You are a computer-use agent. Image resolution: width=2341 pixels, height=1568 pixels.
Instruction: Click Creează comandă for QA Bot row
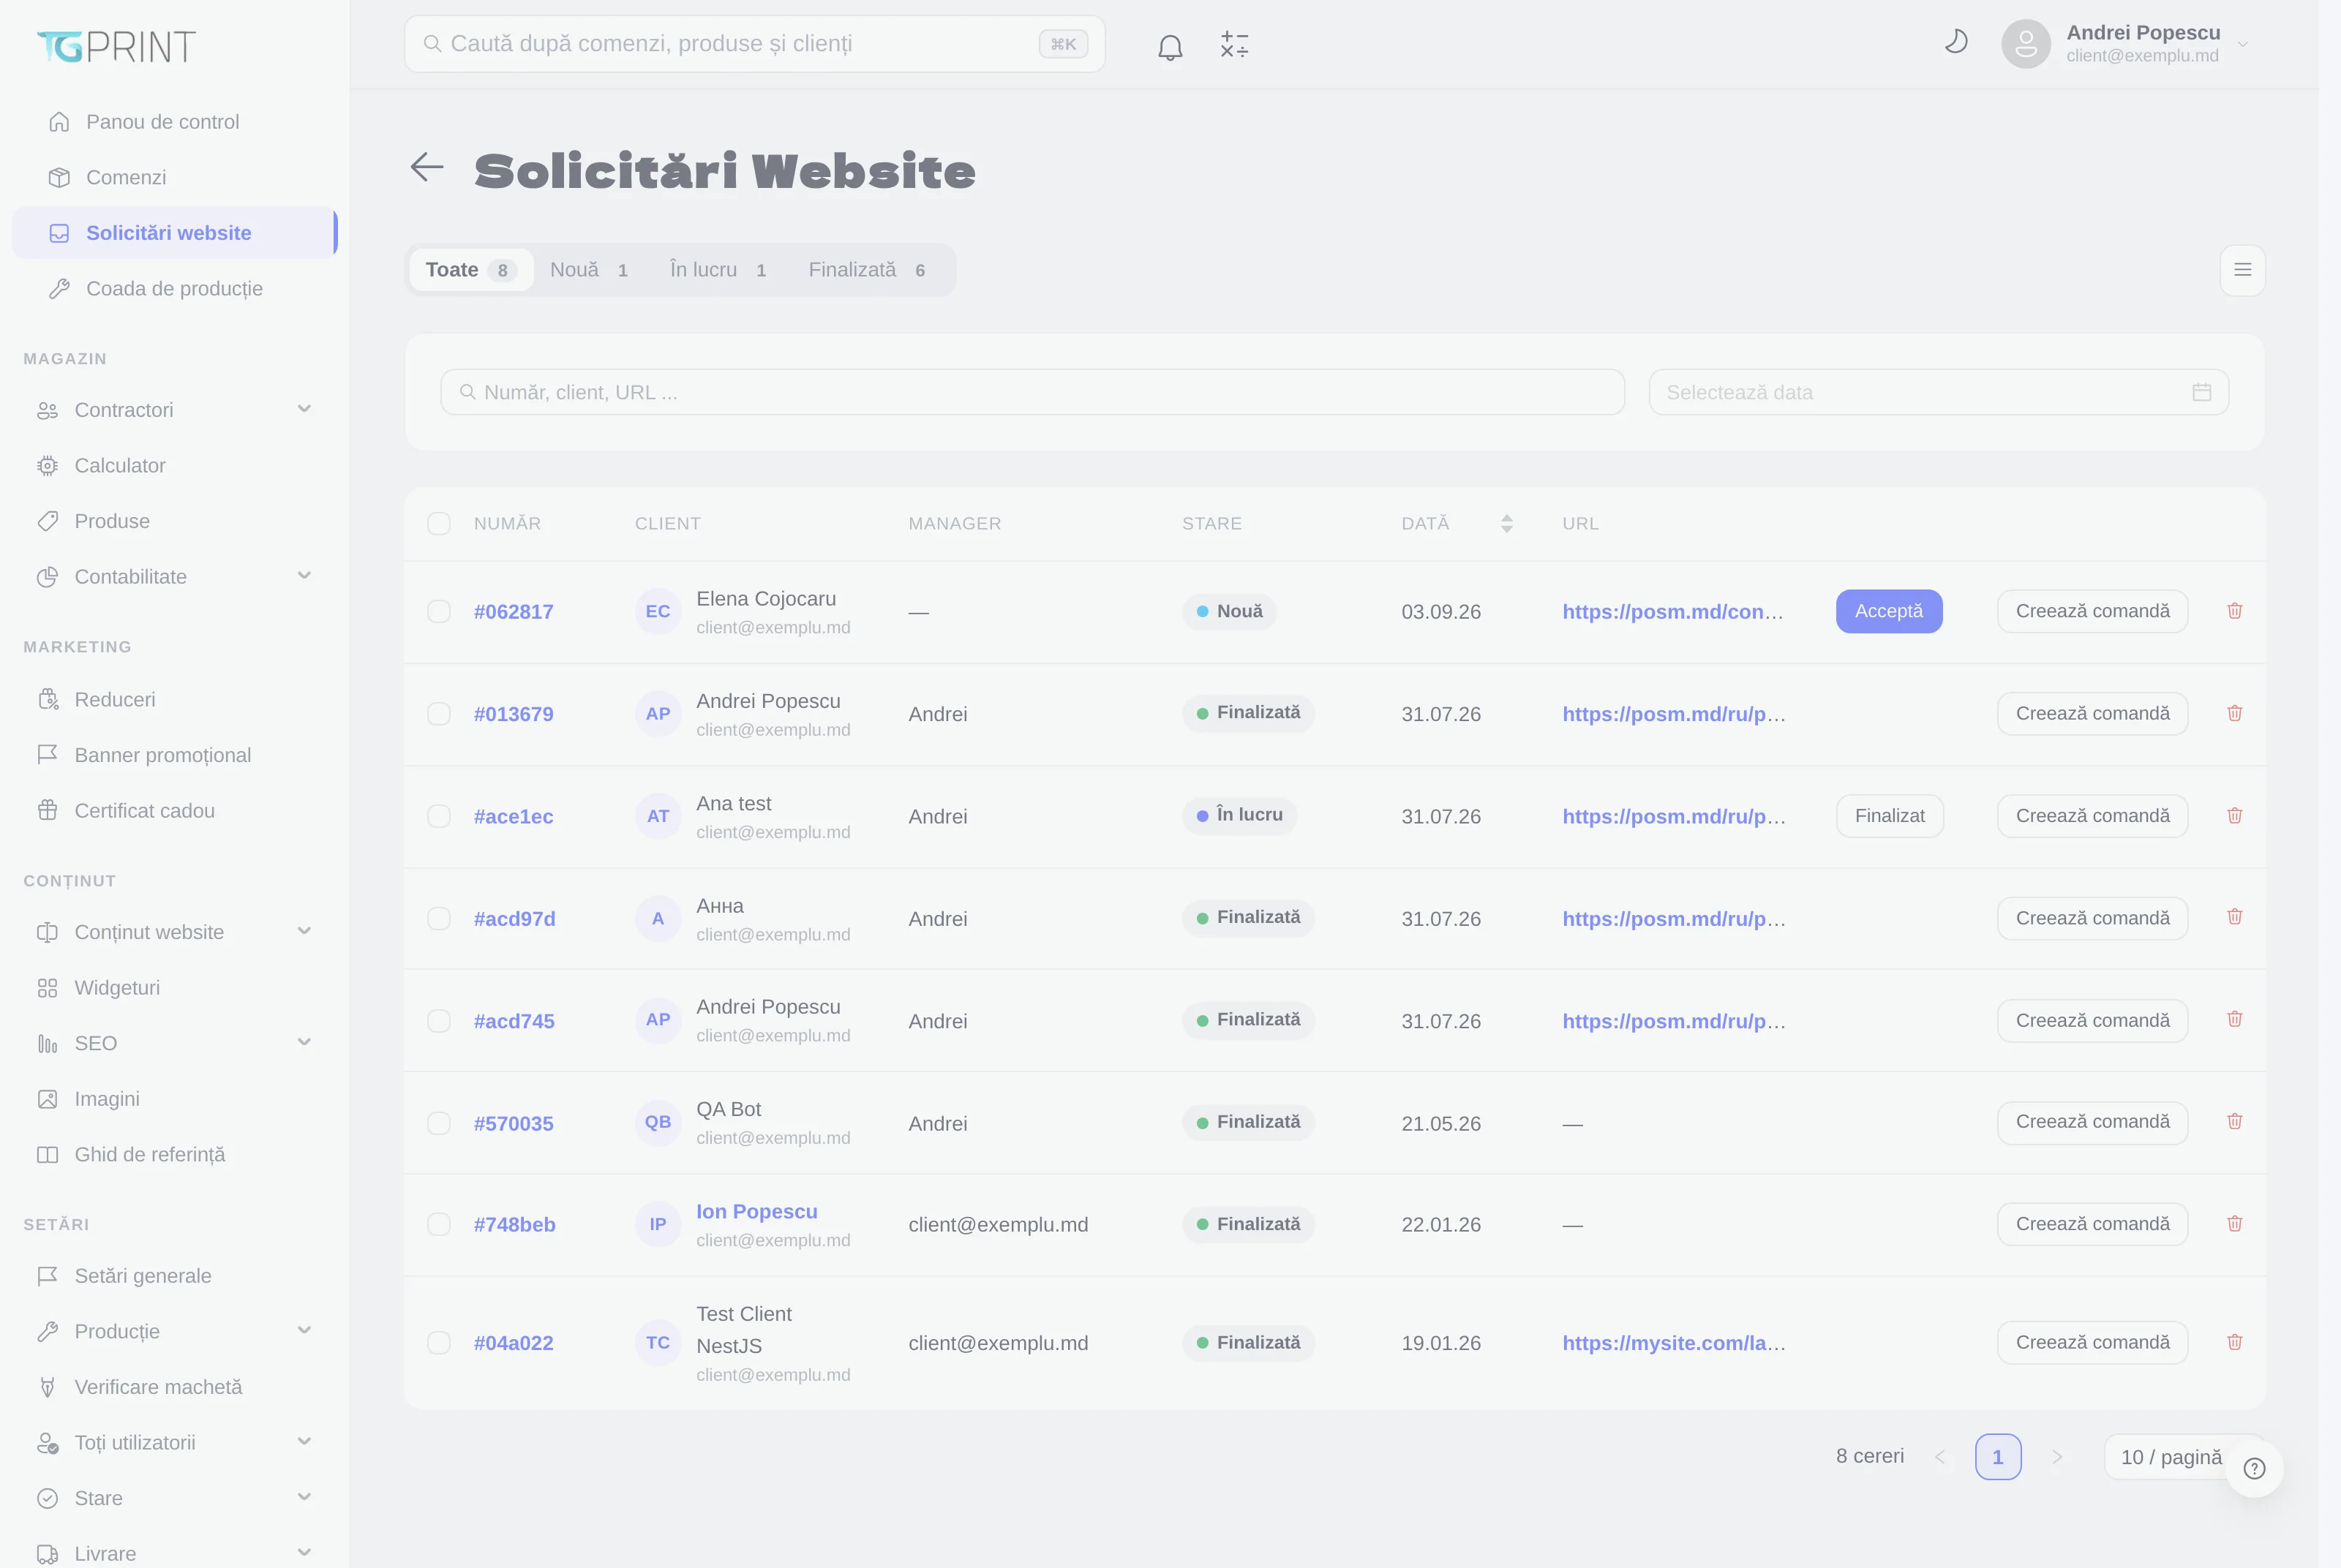tap(2092, 1122)
